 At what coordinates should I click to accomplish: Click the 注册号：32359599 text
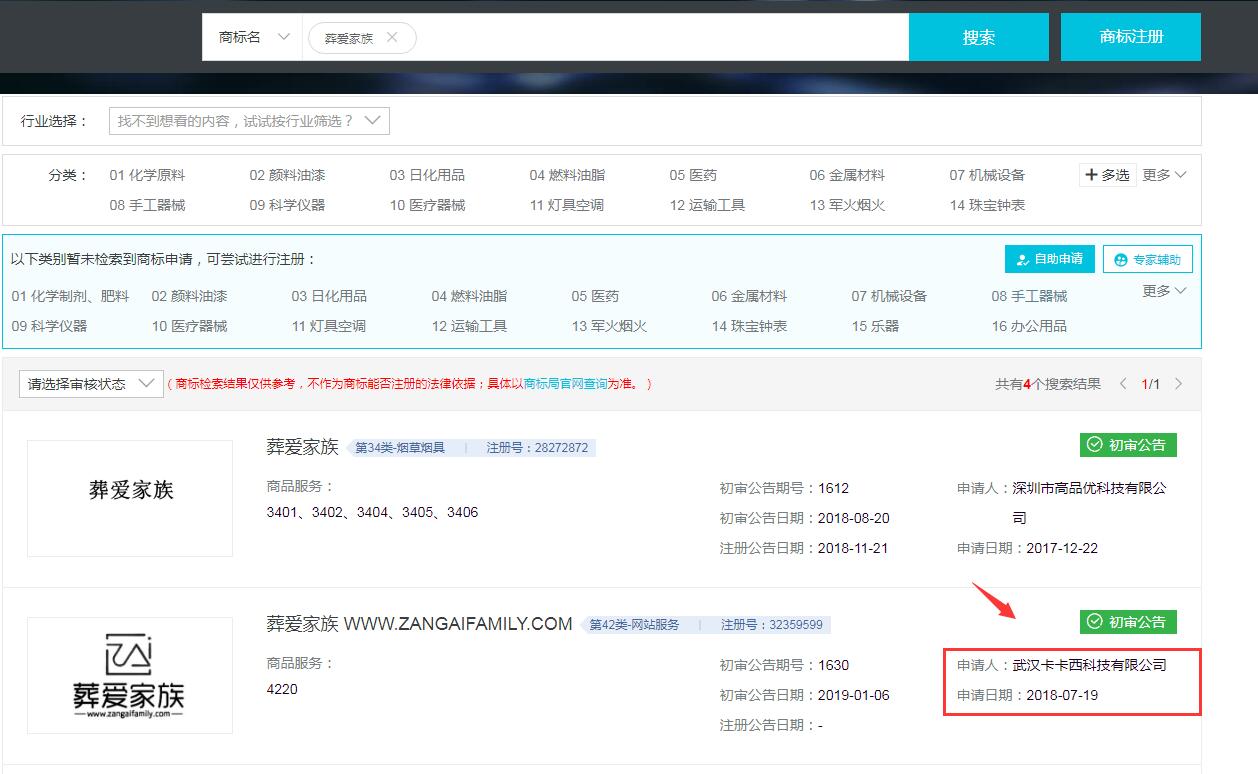click(x=772, y=625)
